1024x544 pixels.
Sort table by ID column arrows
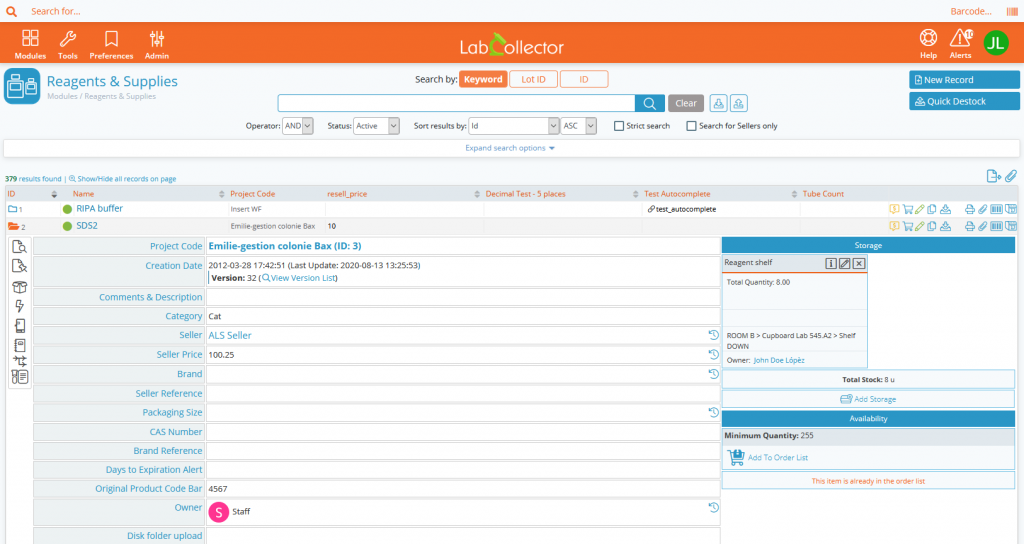tap(54, 194)
